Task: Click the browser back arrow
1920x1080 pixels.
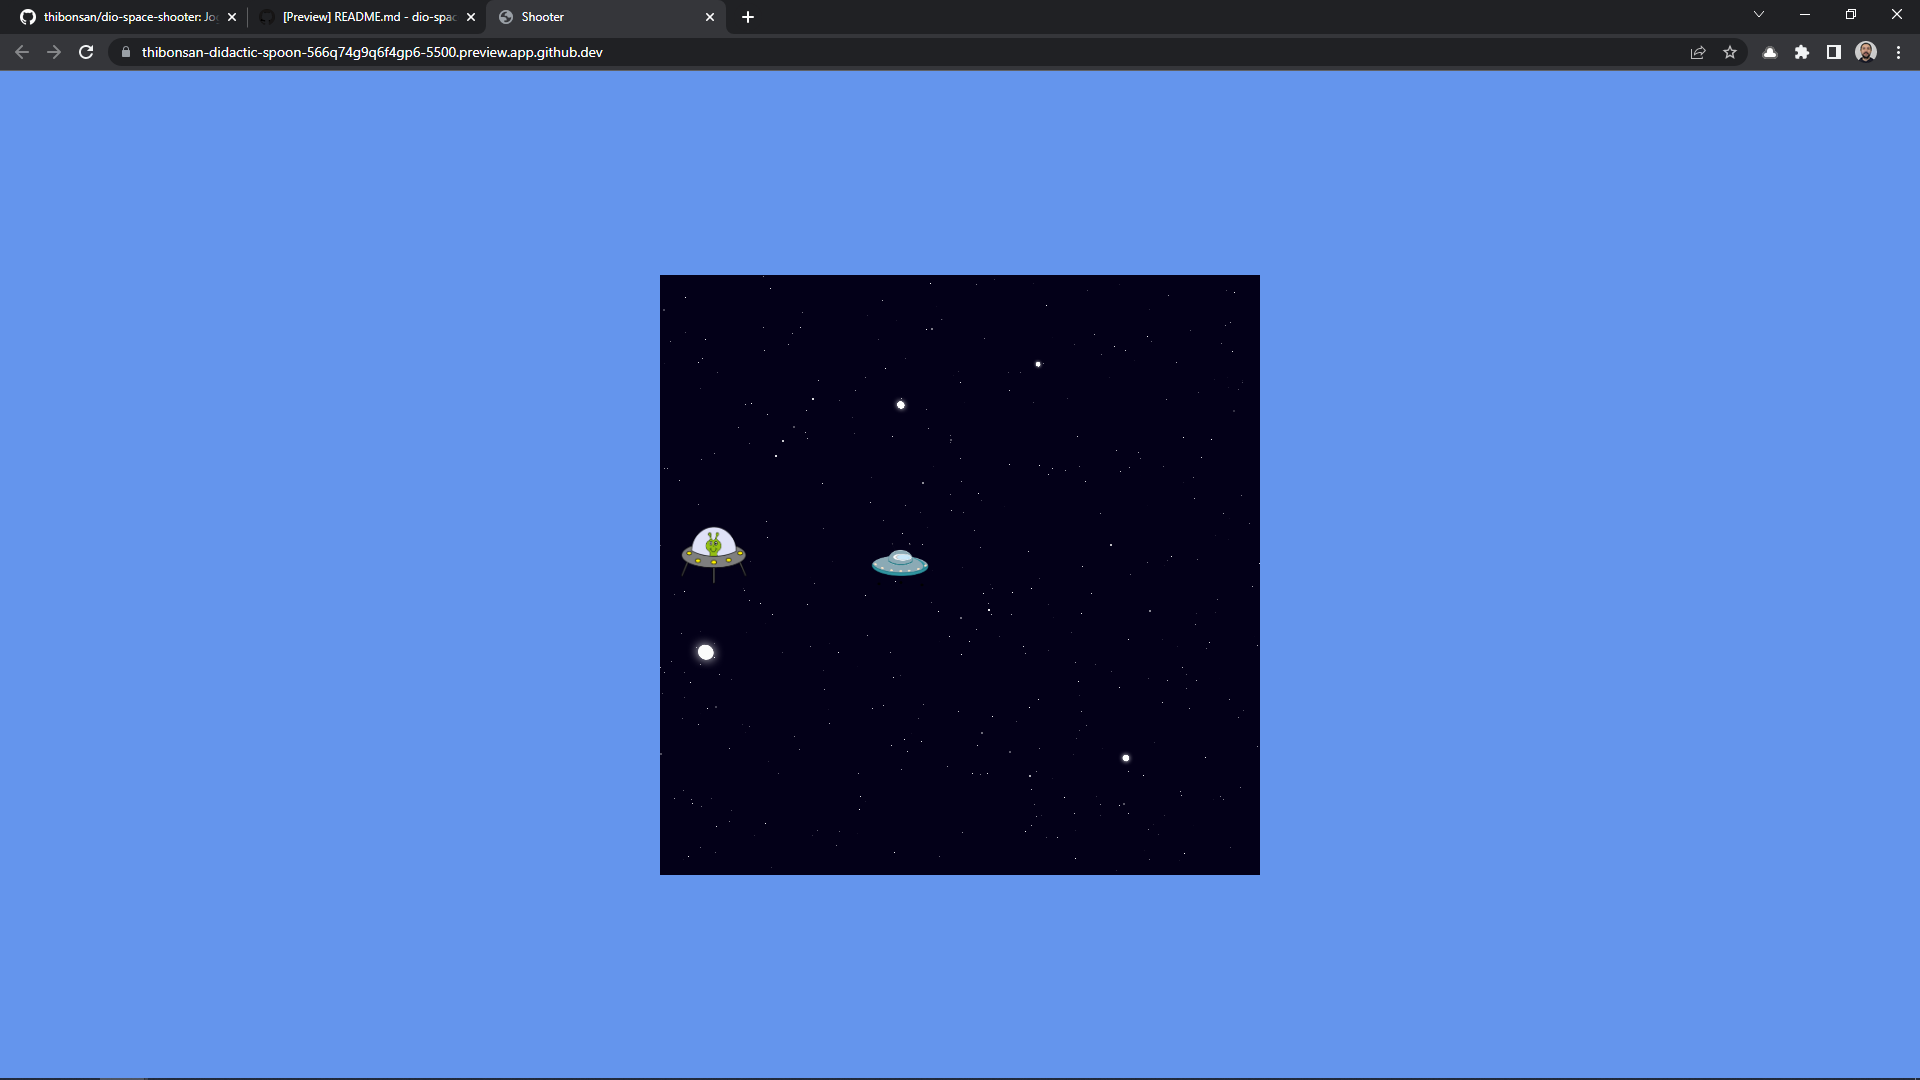Action: pos(22,52)
